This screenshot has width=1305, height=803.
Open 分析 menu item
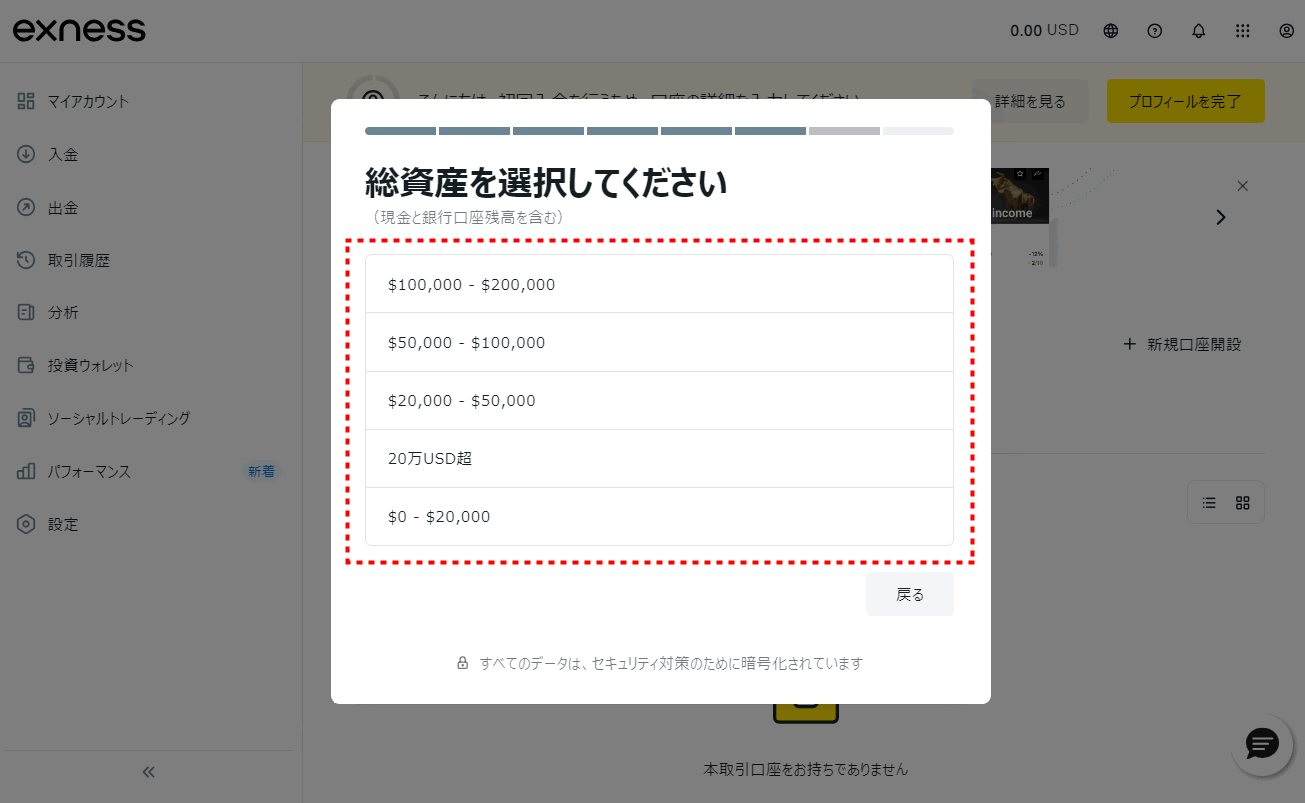[63, 312]
